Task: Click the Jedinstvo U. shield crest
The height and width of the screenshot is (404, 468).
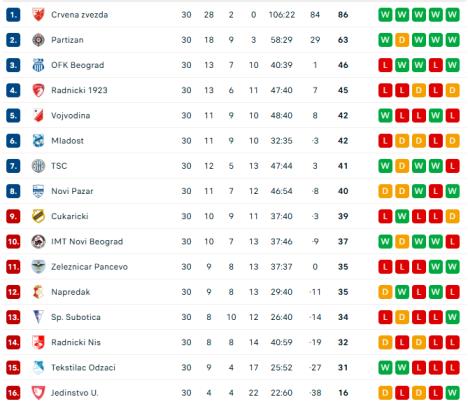Action: click(38, 393)
